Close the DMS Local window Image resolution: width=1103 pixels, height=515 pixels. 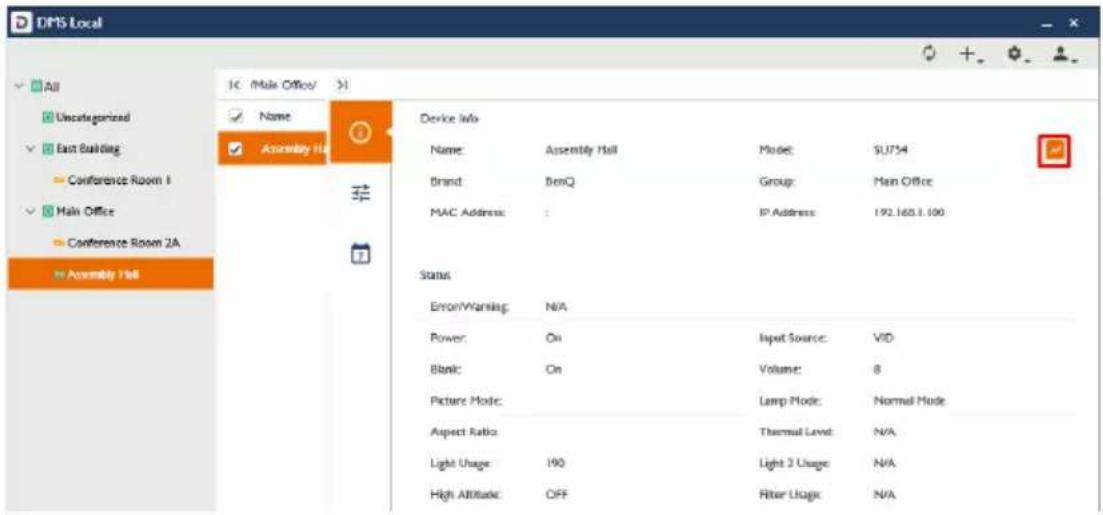pyautogui.click(x=1074, y=23)
